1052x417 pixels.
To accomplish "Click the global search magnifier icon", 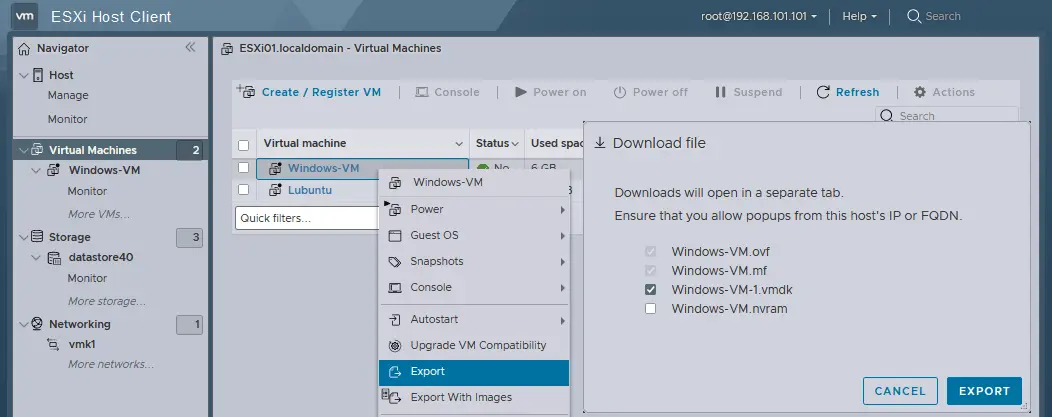I will [913, 16].
